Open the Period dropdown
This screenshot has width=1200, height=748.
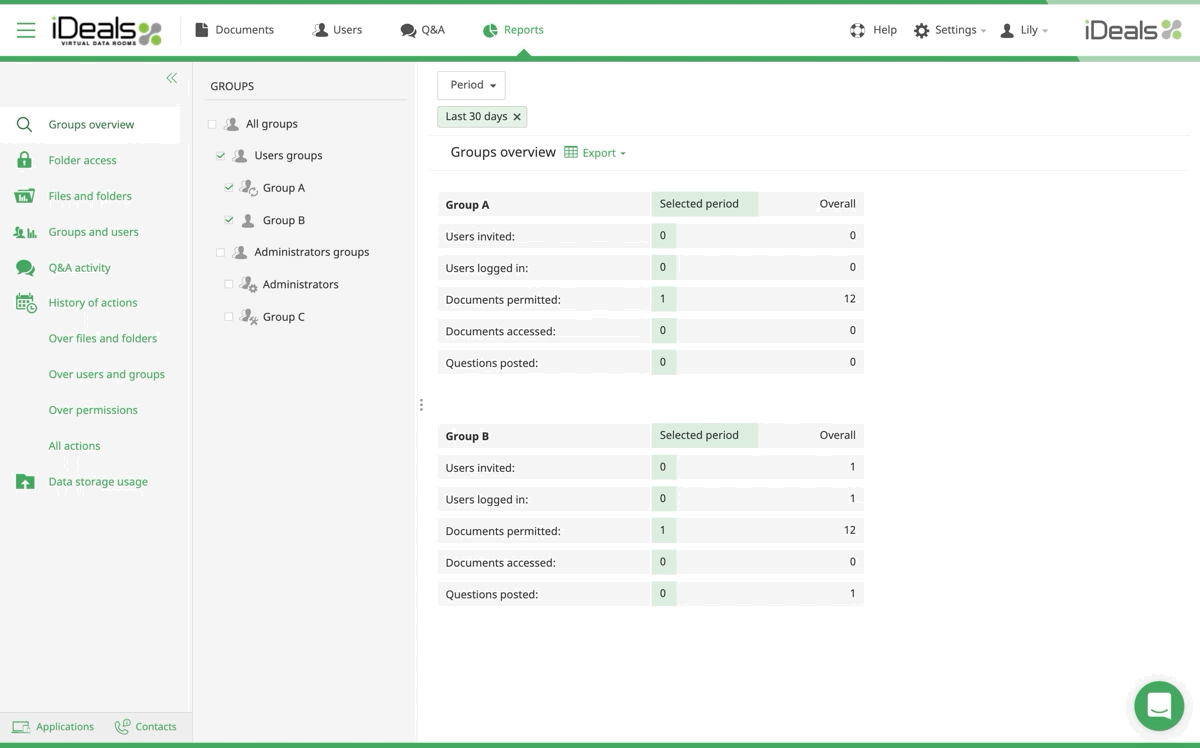[471, 85]
